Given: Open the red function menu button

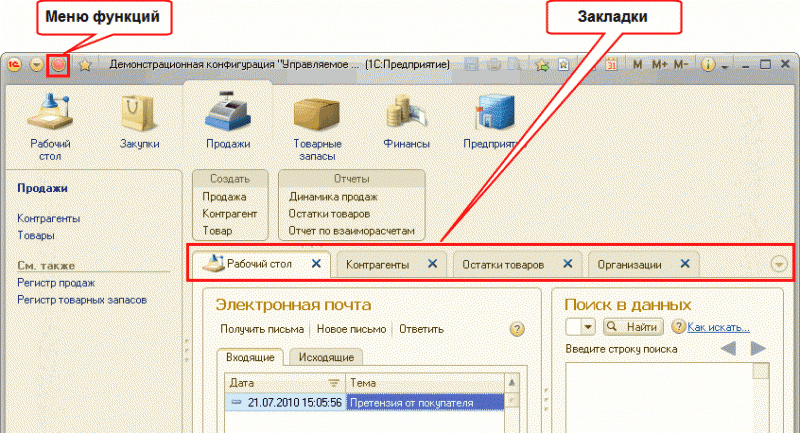Looking at the screenshot, I should pyautogui.click(x=59, y=65).
